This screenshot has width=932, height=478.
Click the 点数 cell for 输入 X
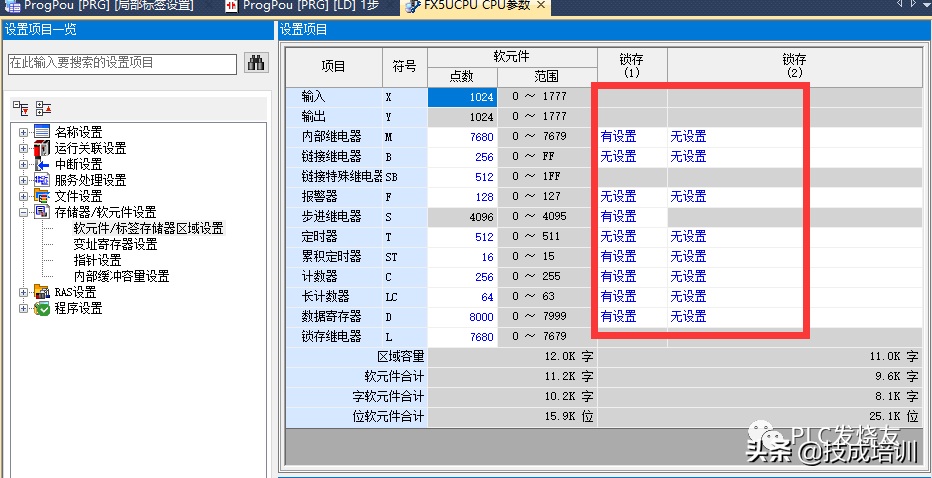(461, 97)
